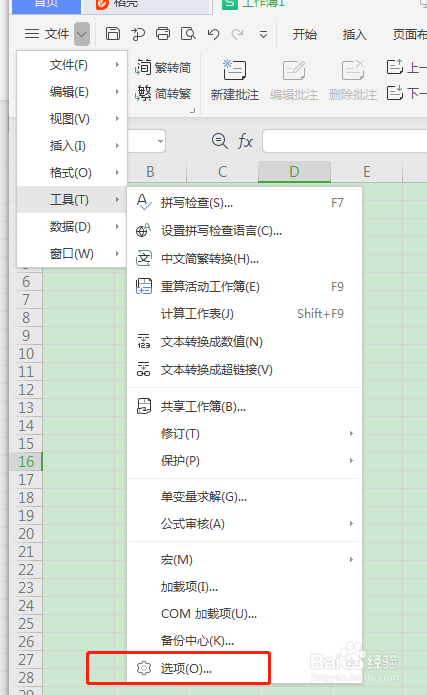427x695 pixels.
Task: Toggle the dropdown arrow beside 文件
Action: click(x=82, y=34)
